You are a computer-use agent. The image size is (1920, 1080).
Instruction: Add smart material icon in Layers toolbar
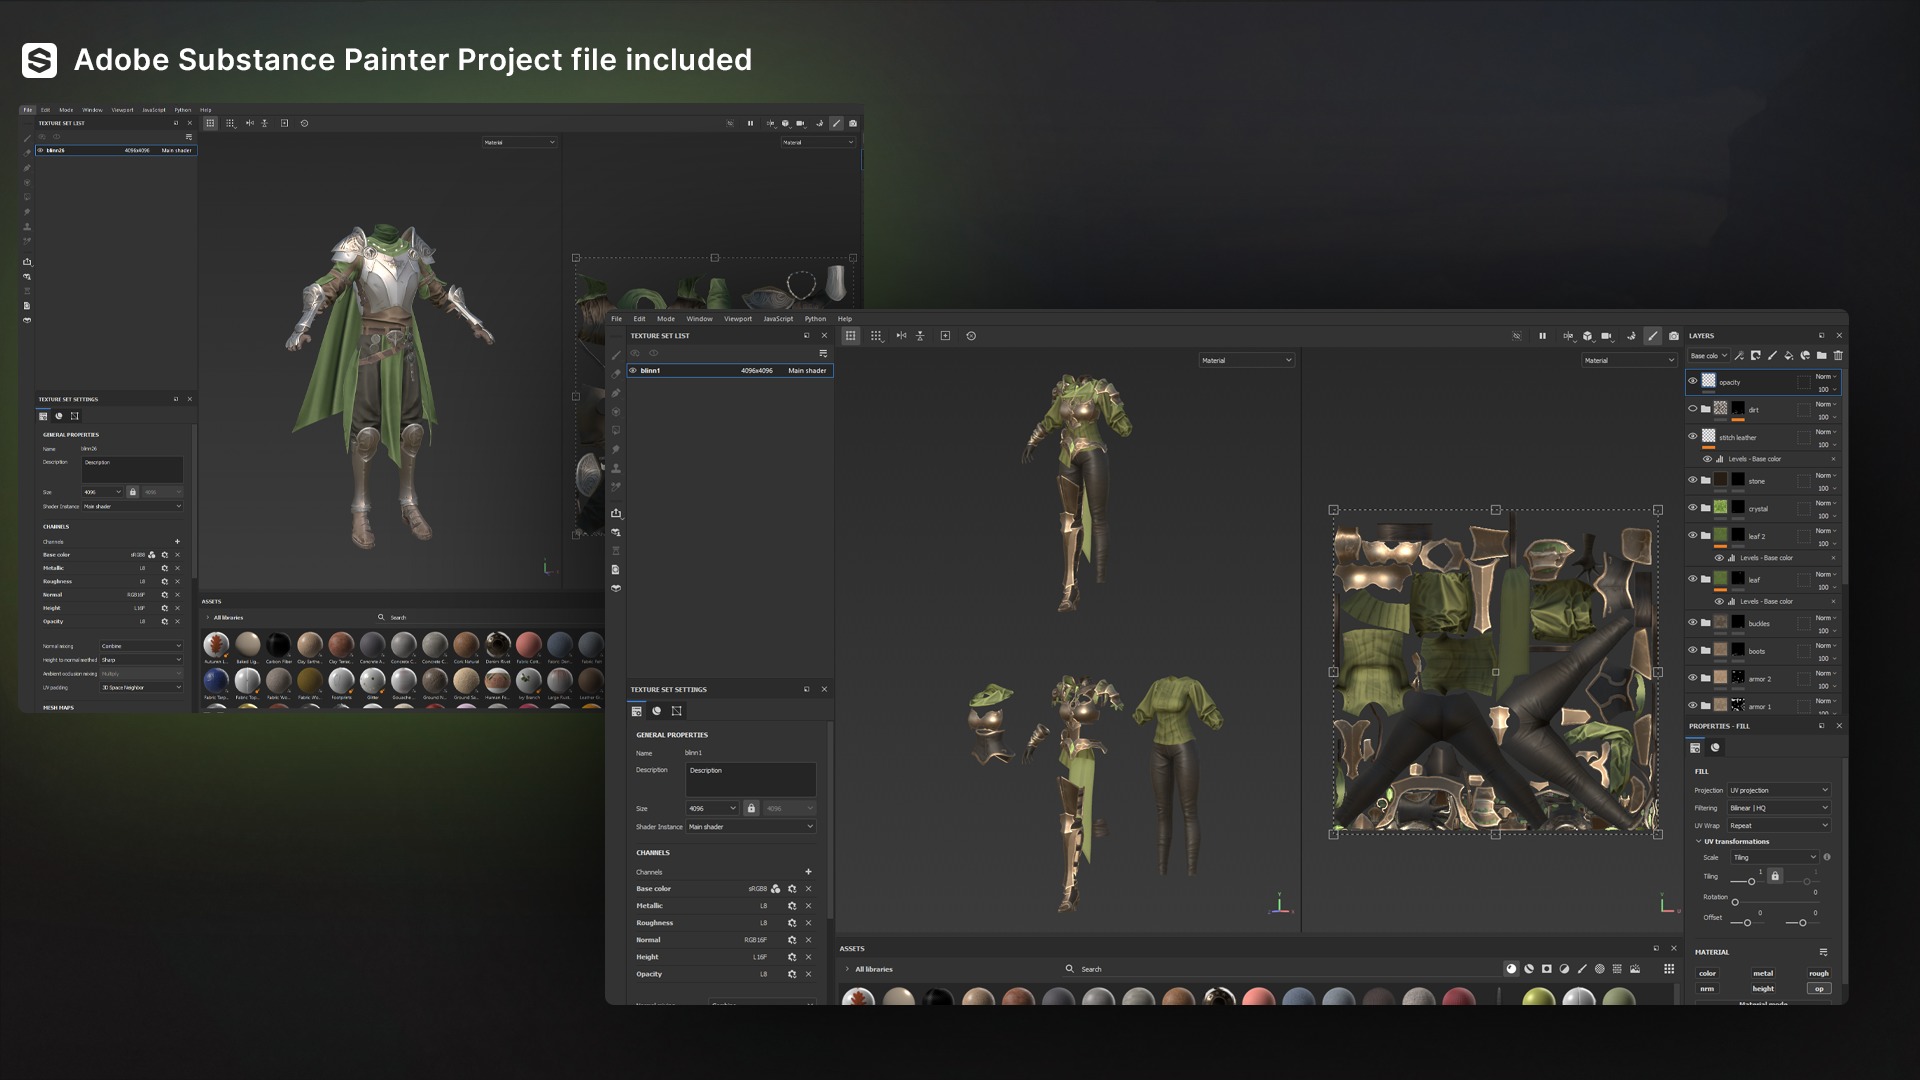click(x=1805, y=355)
